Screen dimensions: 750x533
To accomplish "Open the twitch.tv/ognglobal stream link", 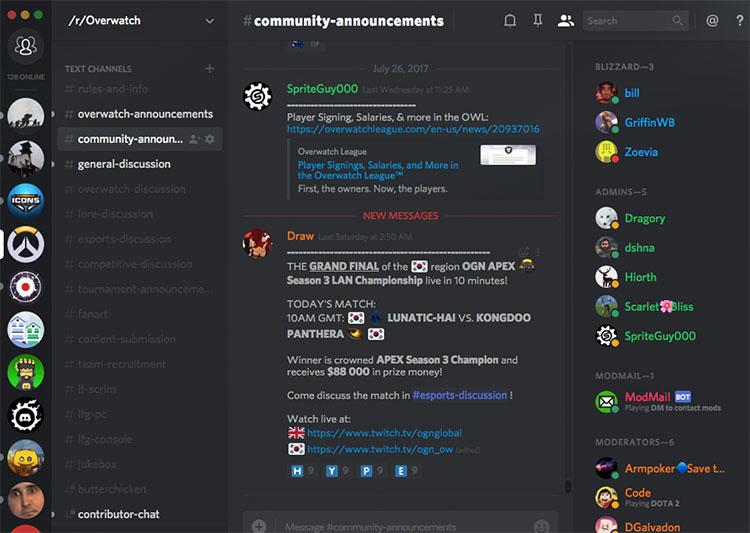I will coord(384,433).
